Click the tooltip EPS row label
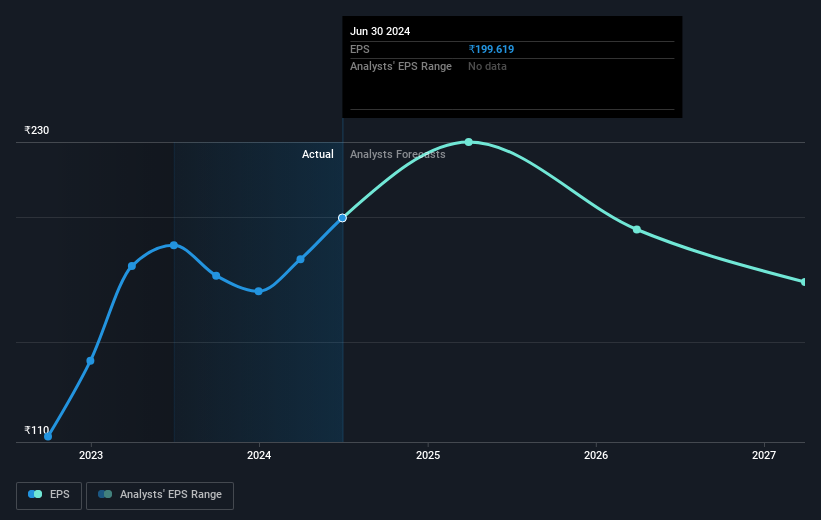 coord(360,49)
